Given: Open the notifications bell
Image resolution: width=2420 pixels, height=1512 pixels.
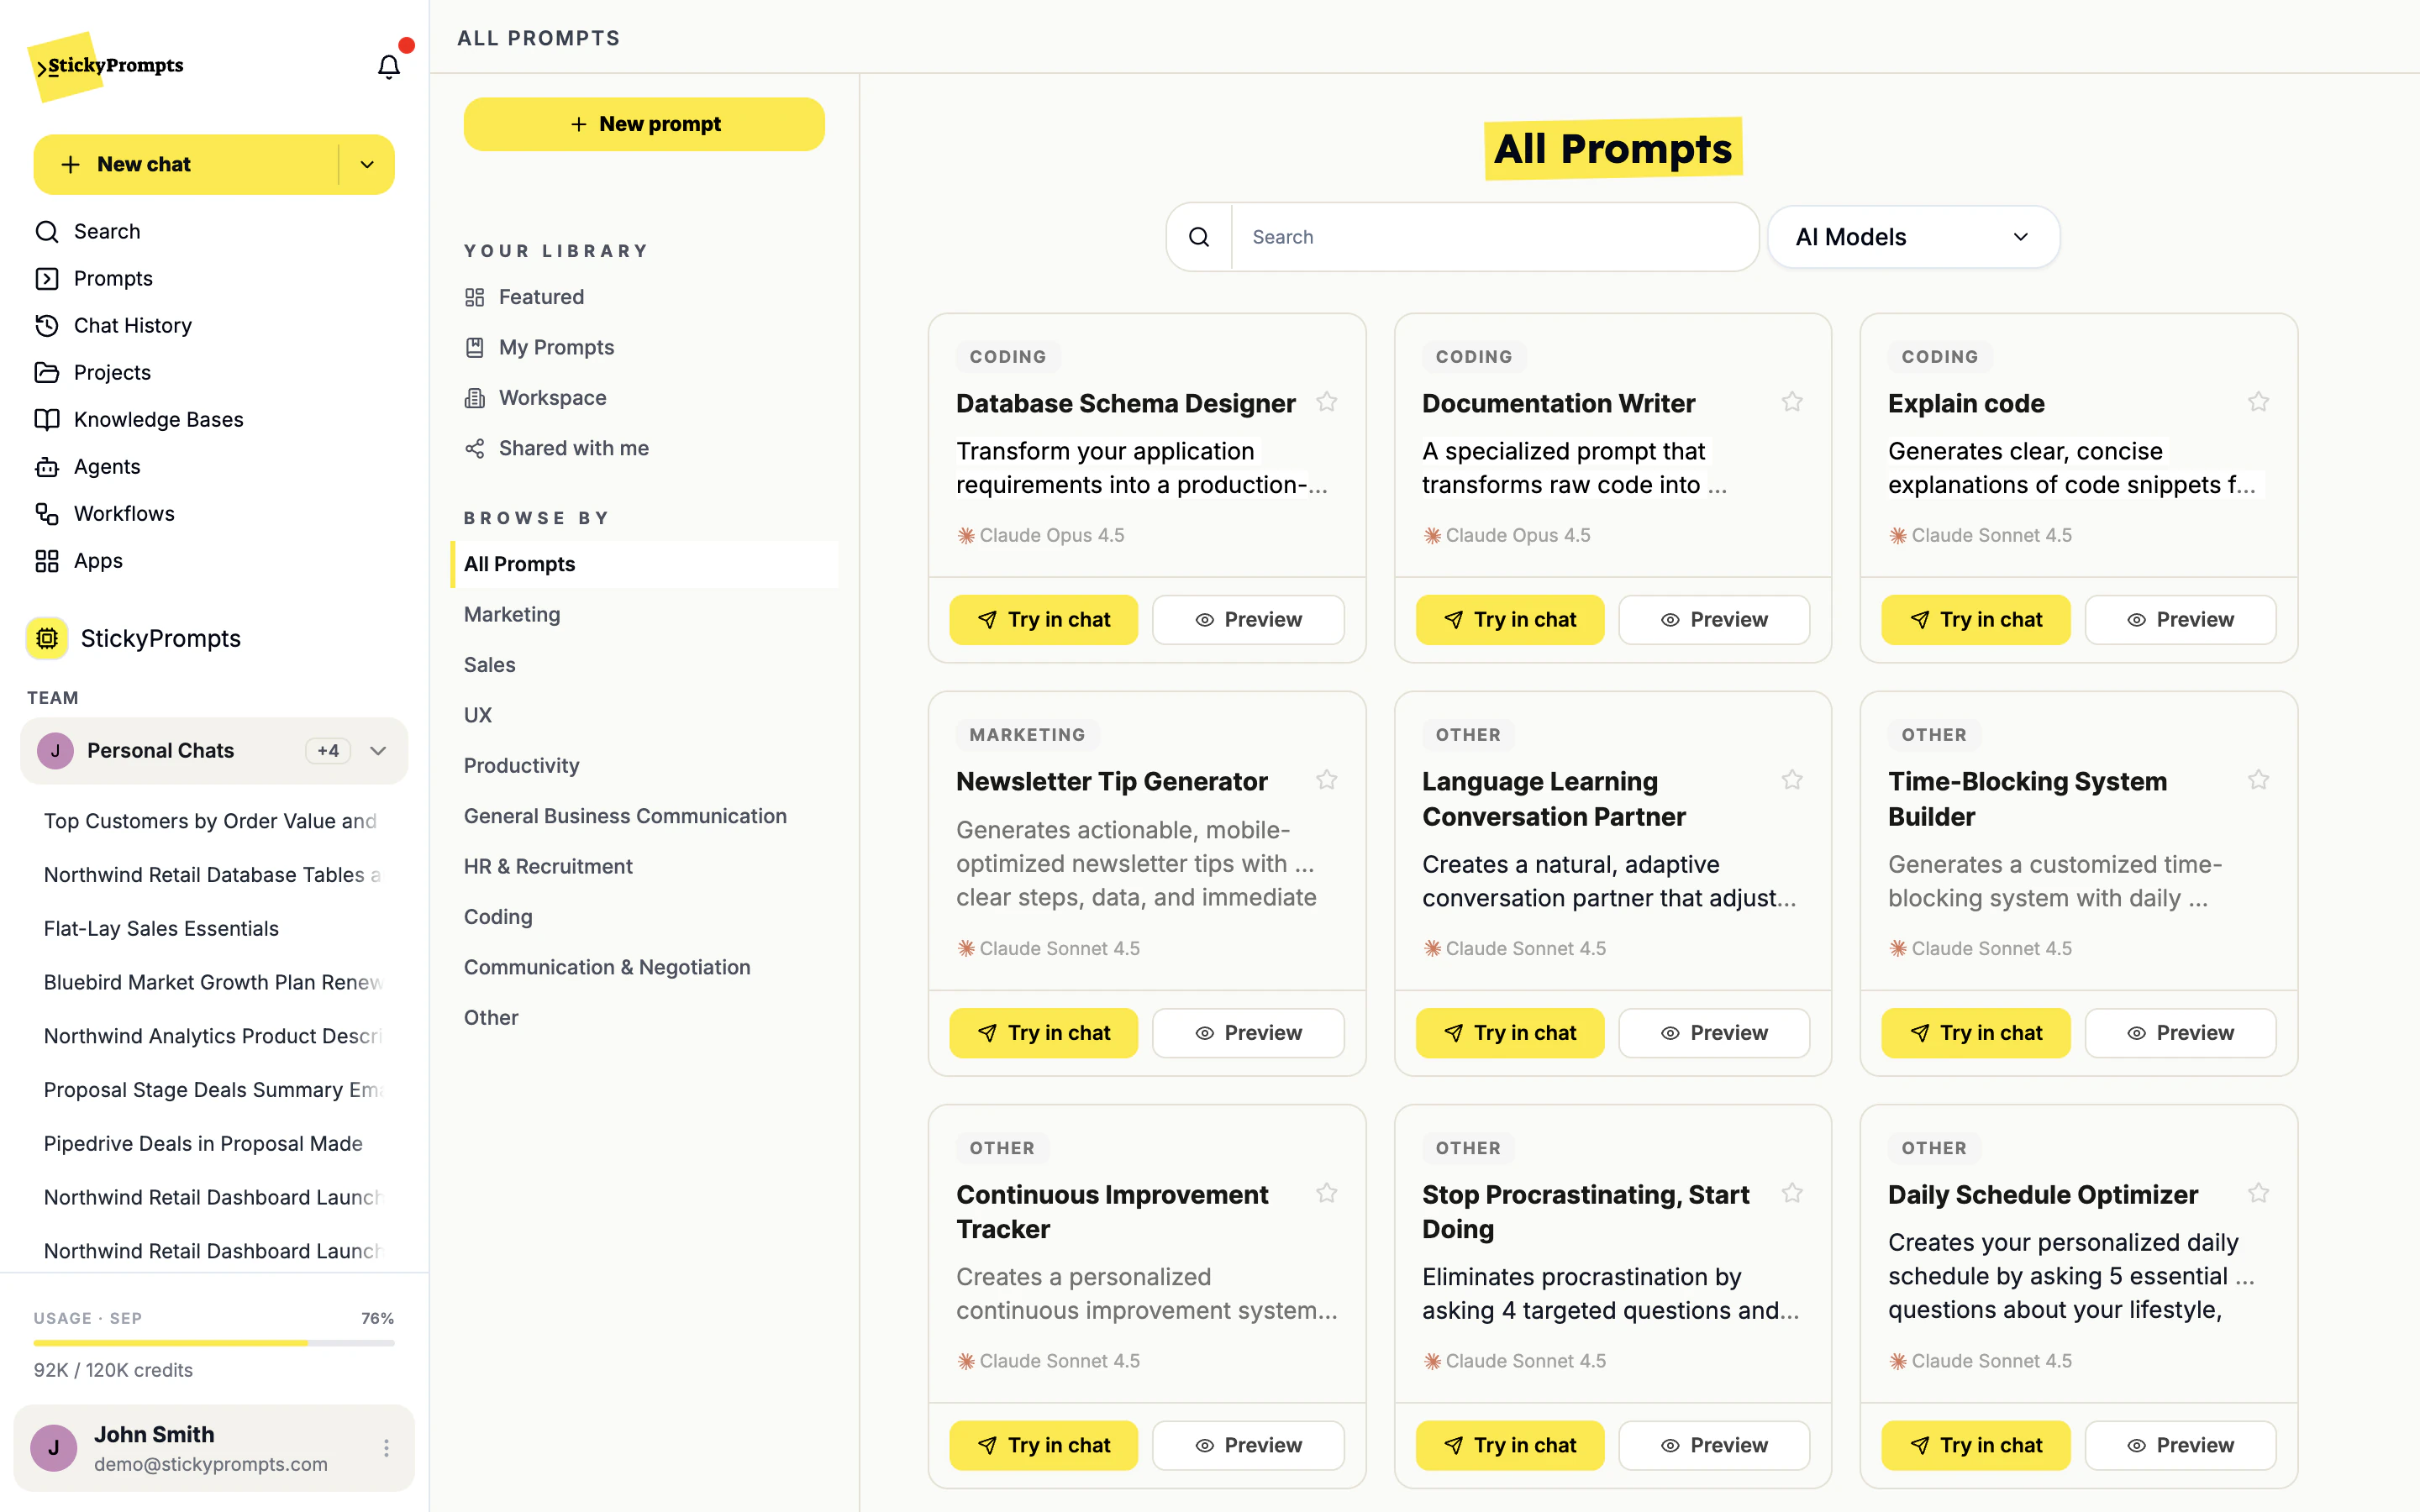Looking at the screenshot, I should pyautogui.click(x=388, y=66).
